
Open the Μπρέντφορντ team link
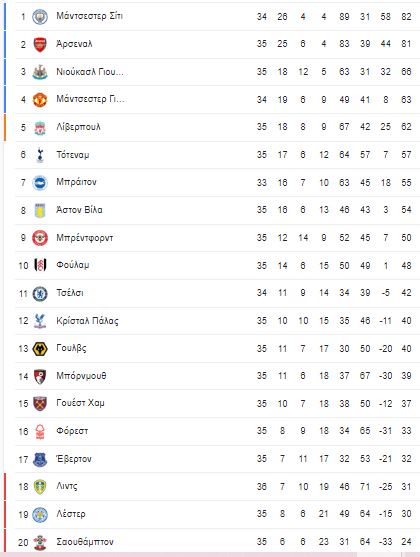point(85,238)
